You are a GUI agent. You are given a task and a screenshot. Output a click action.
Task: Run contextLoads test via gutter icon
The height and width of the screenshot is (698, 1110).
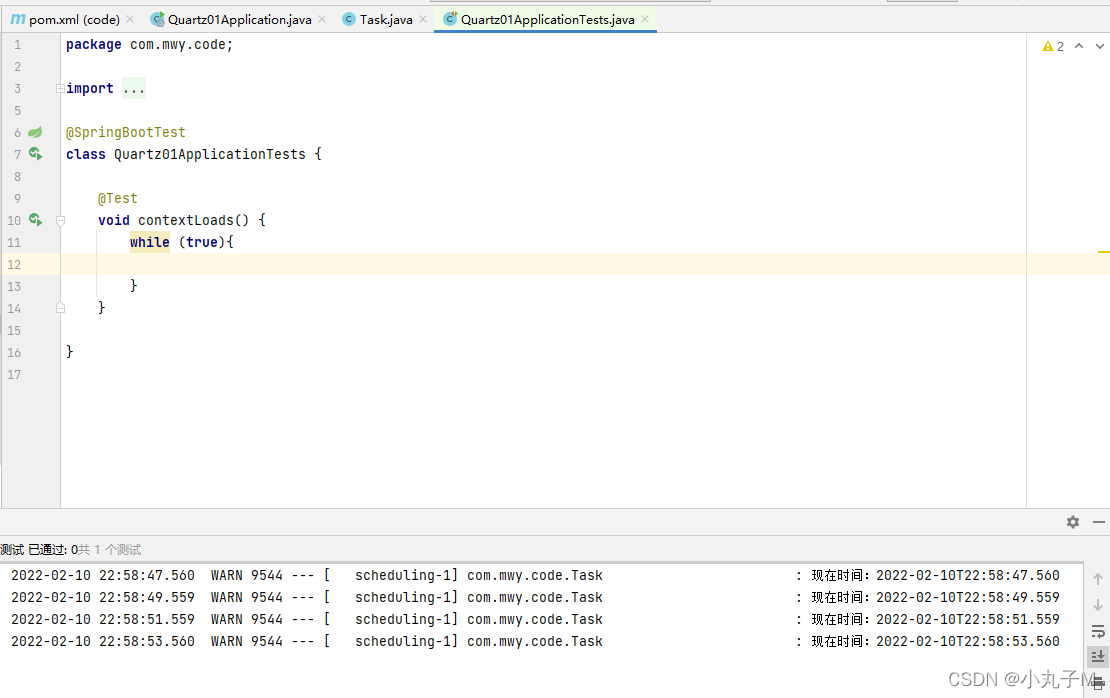[x=35, y=220]
